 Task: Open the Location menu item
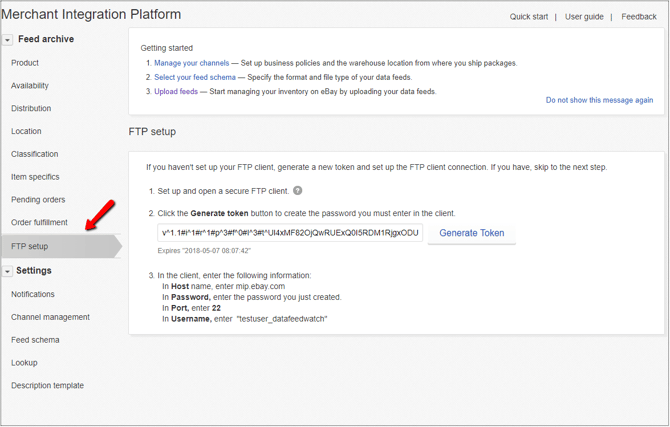(26, 131)
